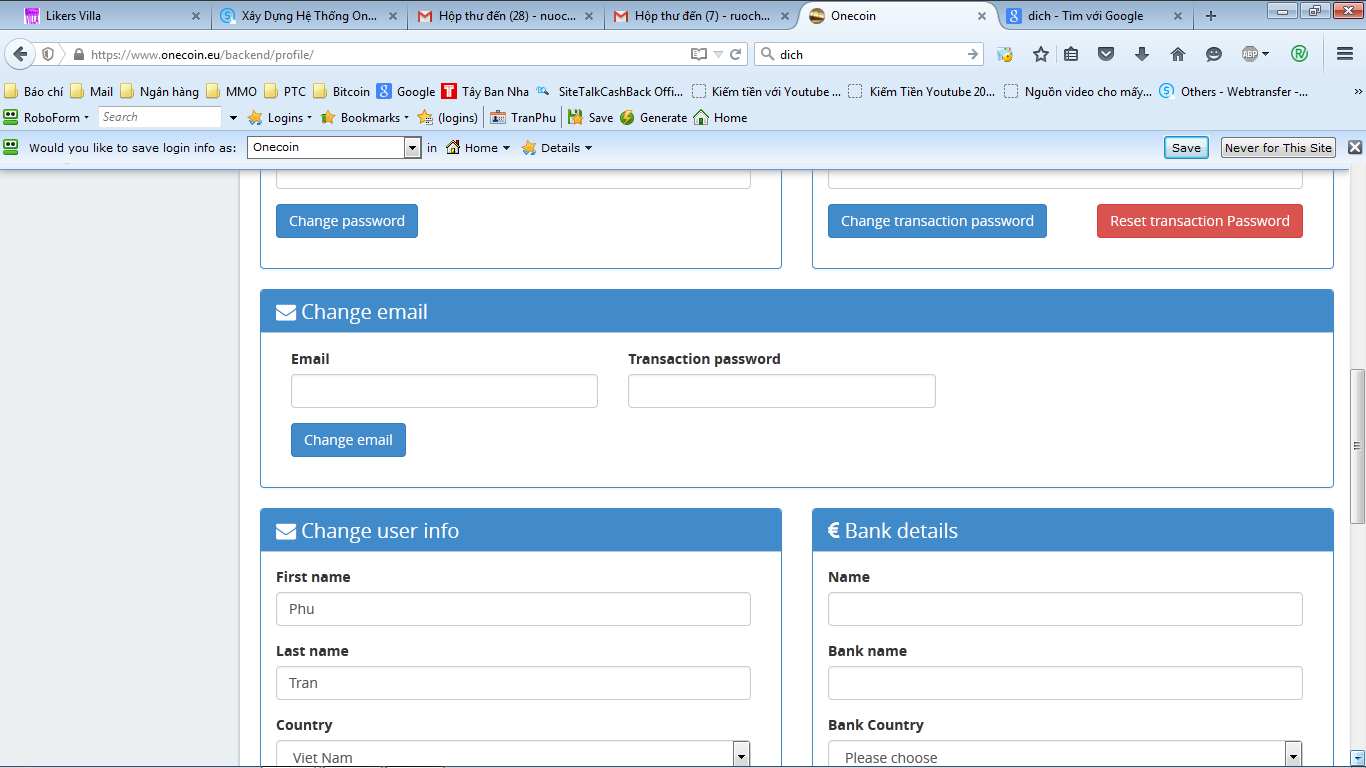Open SiteTalkCashBack bookmark

tap(610, 91)
